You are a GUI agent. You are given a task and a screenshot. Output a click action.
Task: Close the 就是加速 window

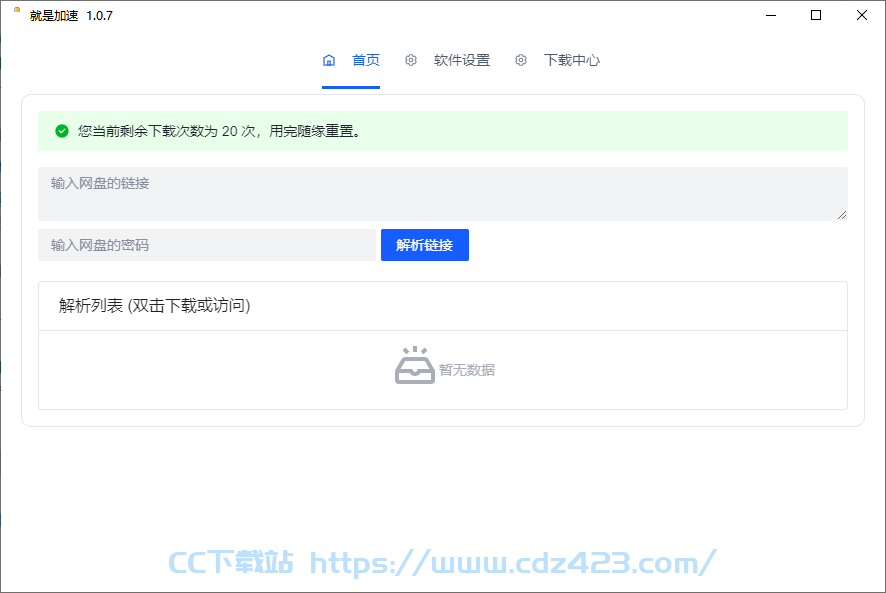[862, 15]
